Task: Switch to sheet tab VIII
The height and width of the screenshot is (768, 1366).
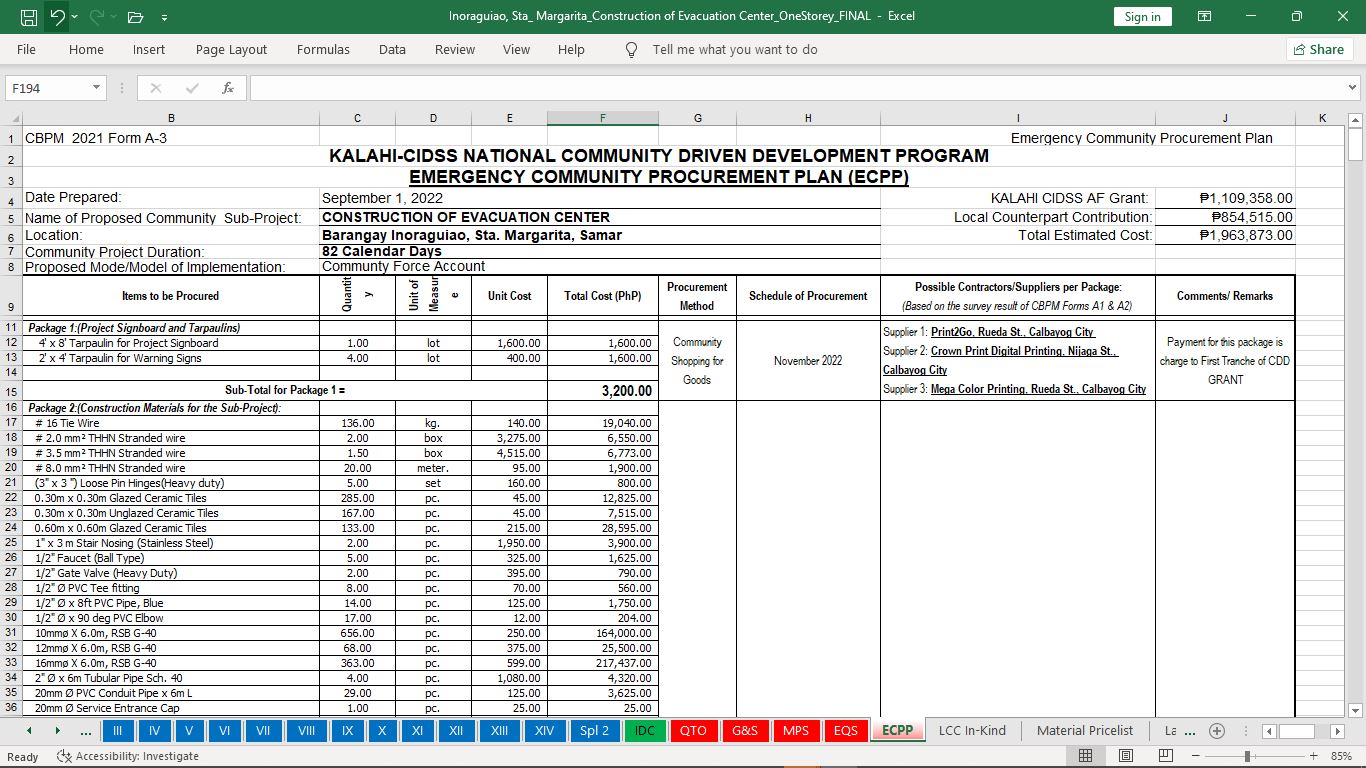Action: tap(306, 731)
